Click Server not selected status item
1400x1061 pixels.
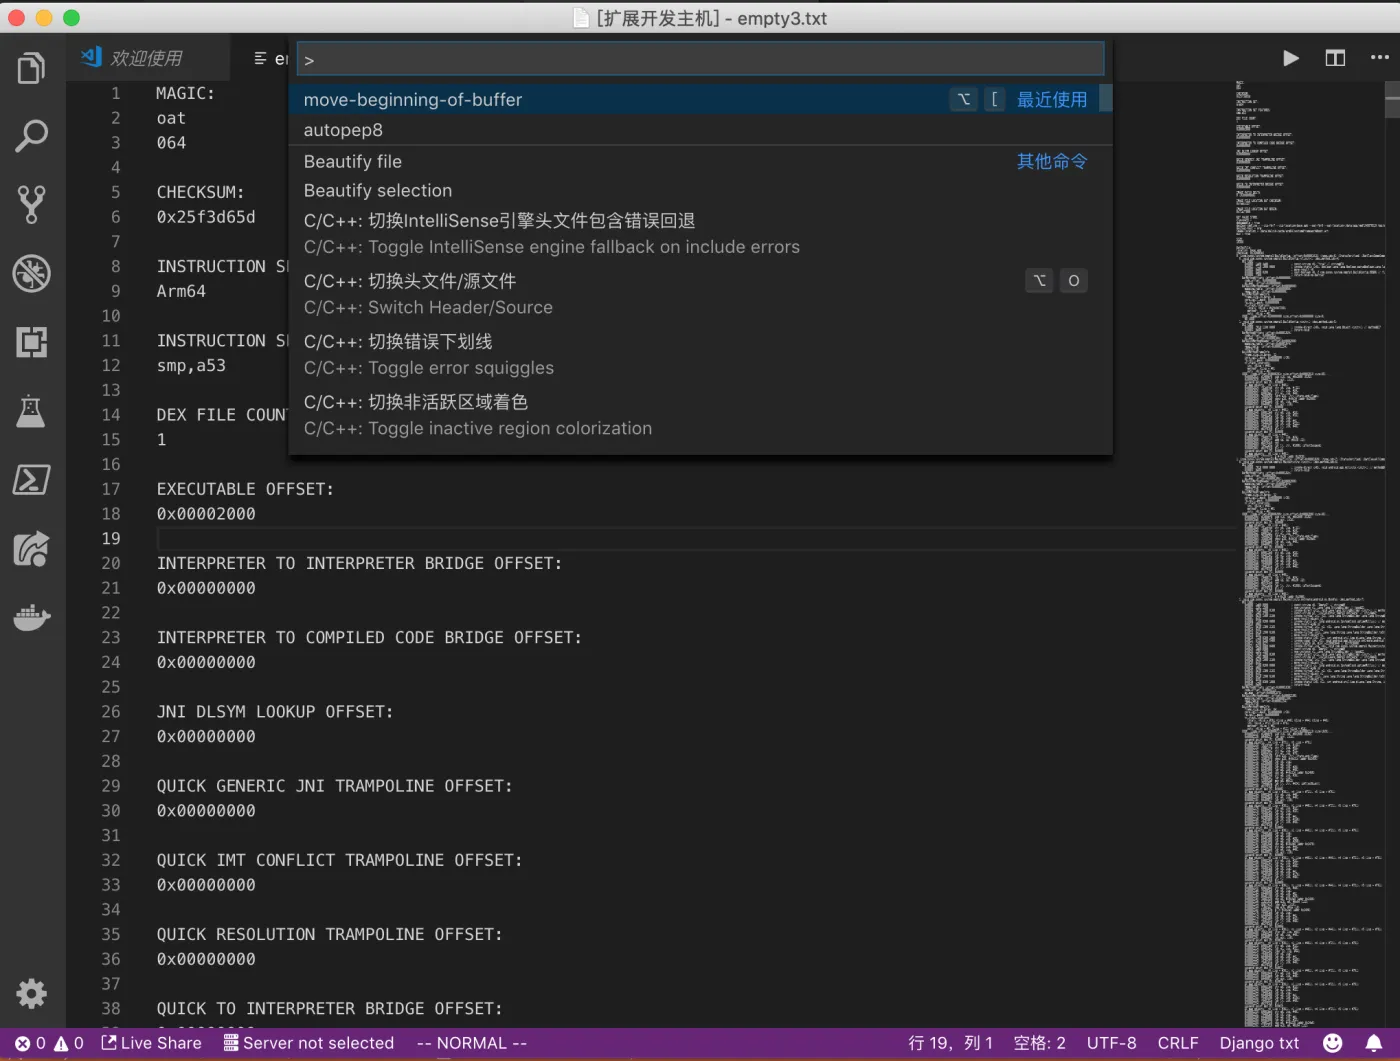(x=309, y=1043)
